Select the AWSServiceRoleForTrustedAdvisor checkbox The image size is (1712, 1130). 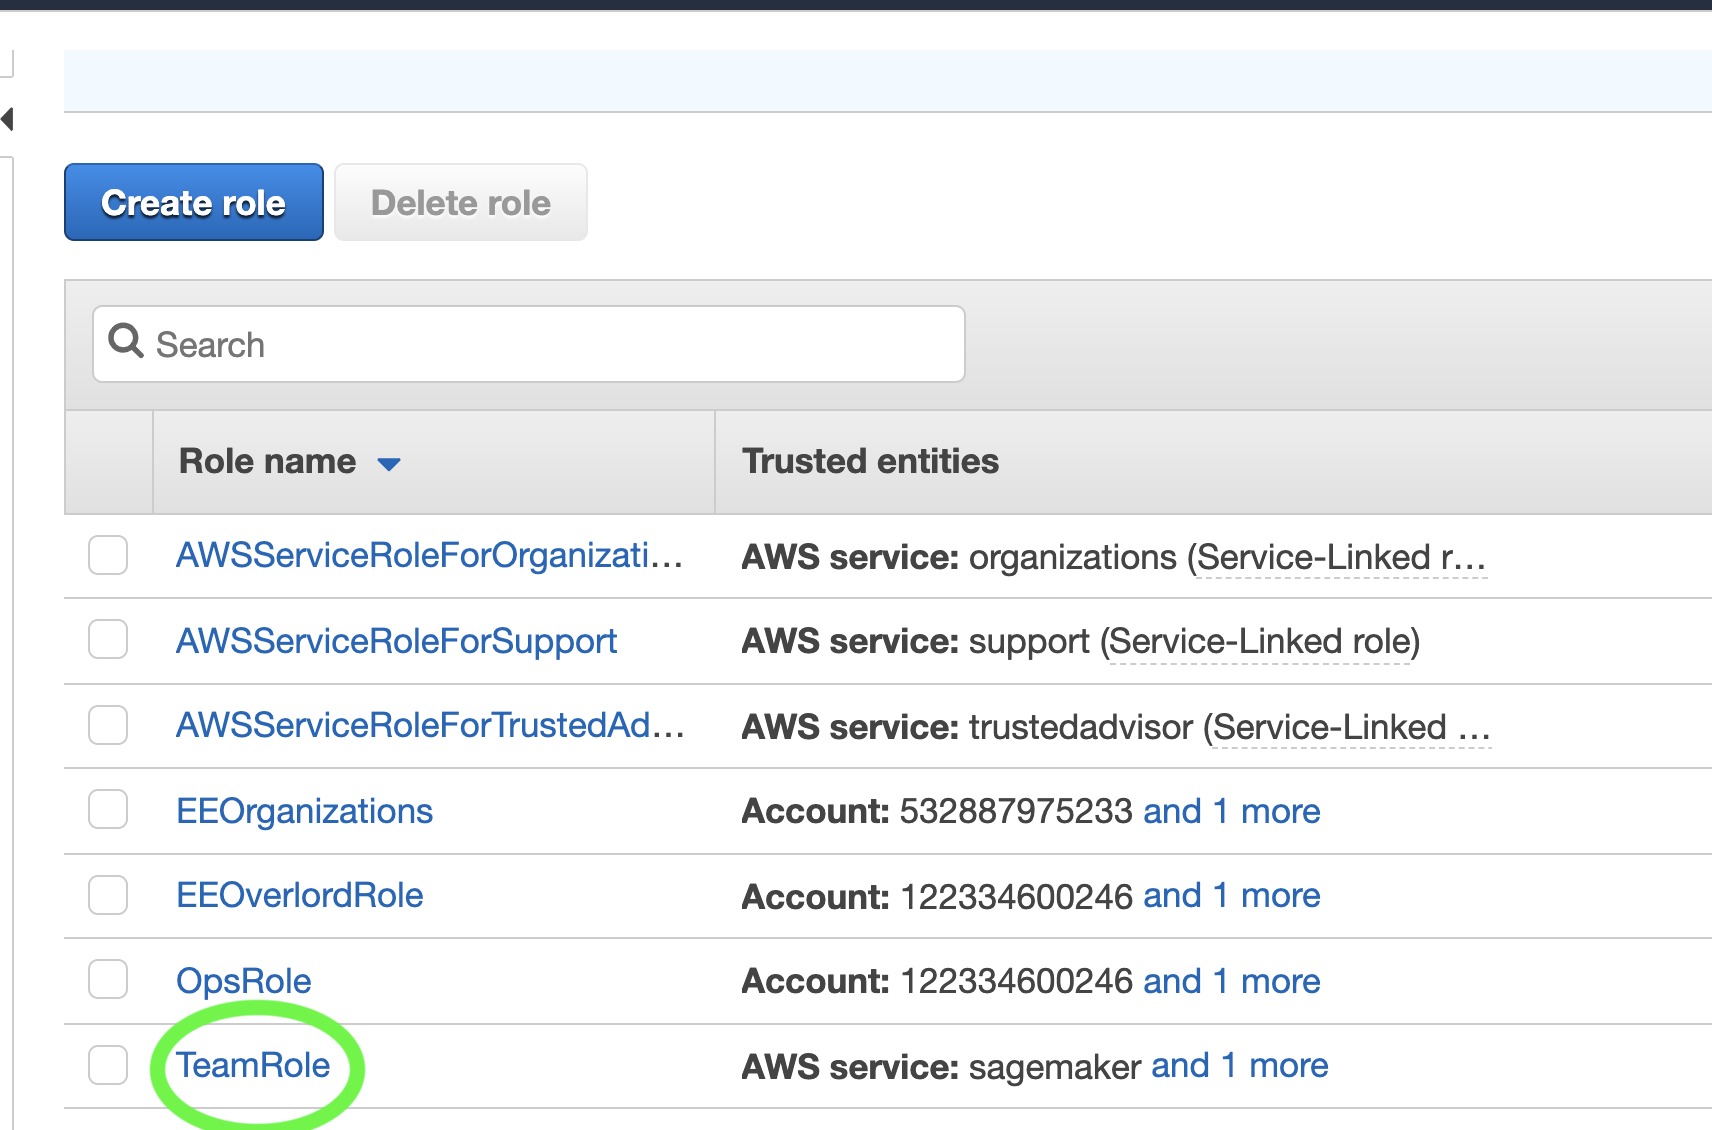108,725
